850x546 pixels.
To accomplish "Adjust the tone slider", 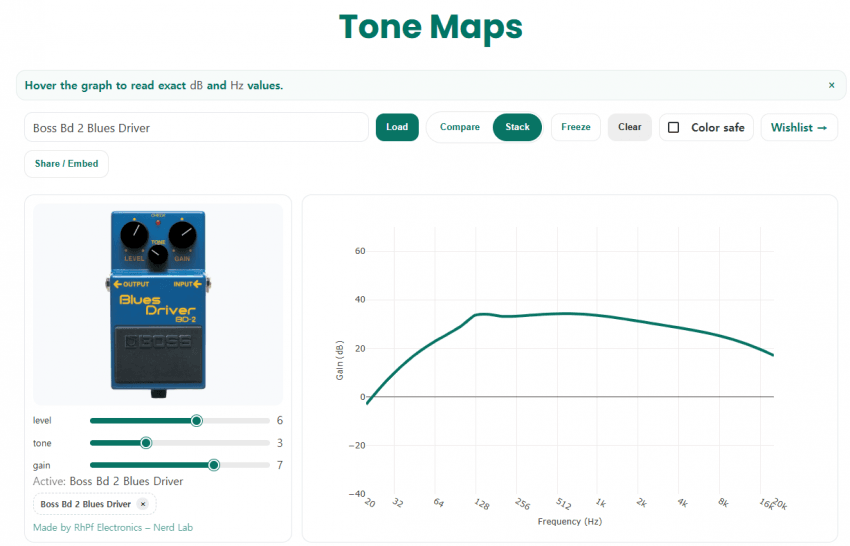I will (x=146, y=443).
